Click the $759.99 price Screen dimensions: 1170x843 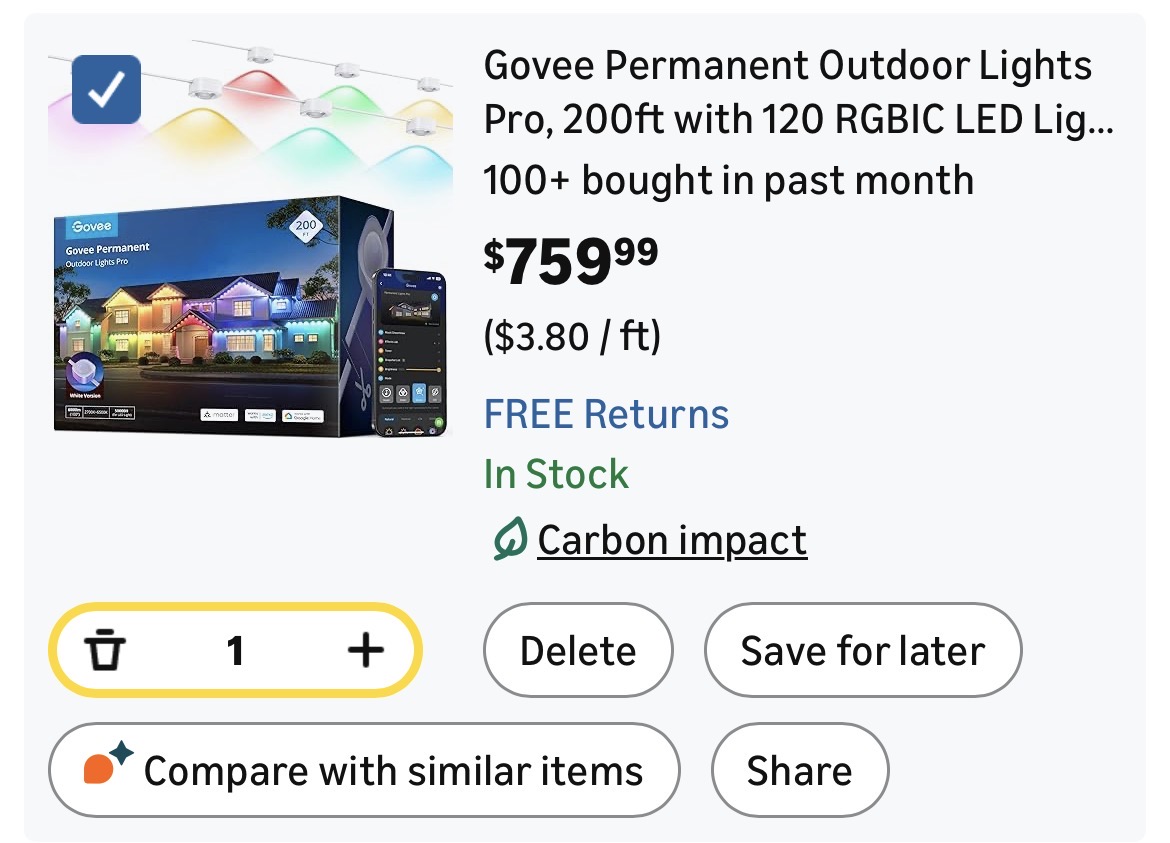point(571,259)
